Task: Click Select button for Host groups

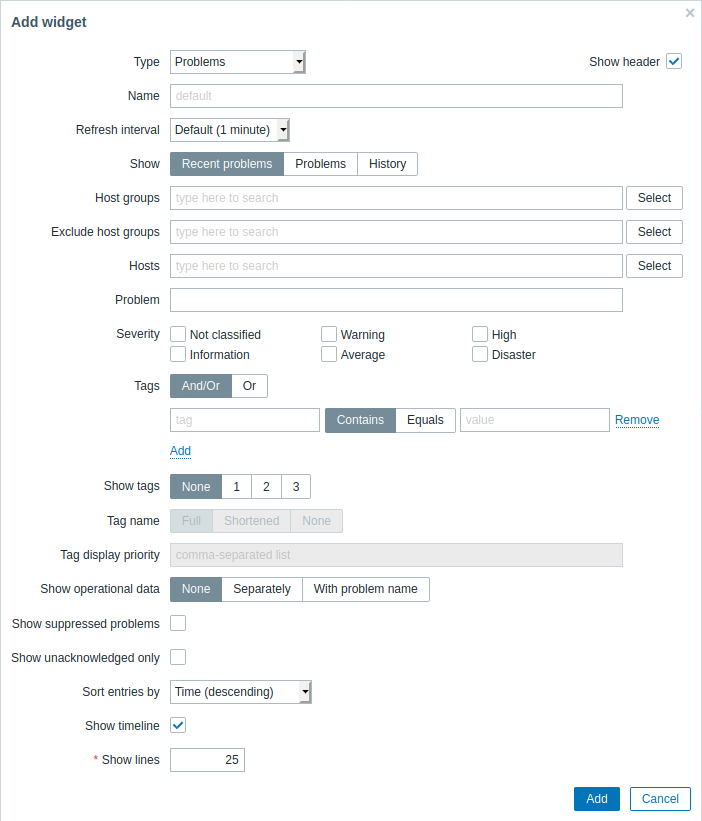Action: click(x=654, y=198)
